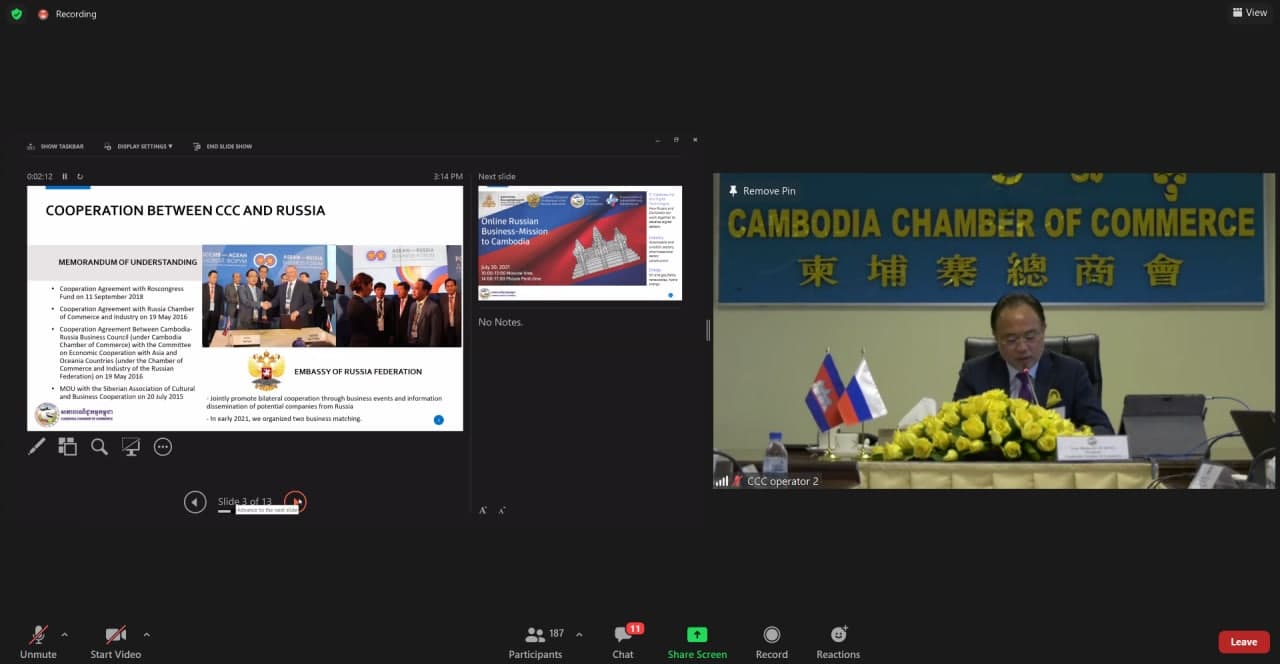Open the Reactions menu
Screen dimensions: 1280x664
click(x=838, y=641)
